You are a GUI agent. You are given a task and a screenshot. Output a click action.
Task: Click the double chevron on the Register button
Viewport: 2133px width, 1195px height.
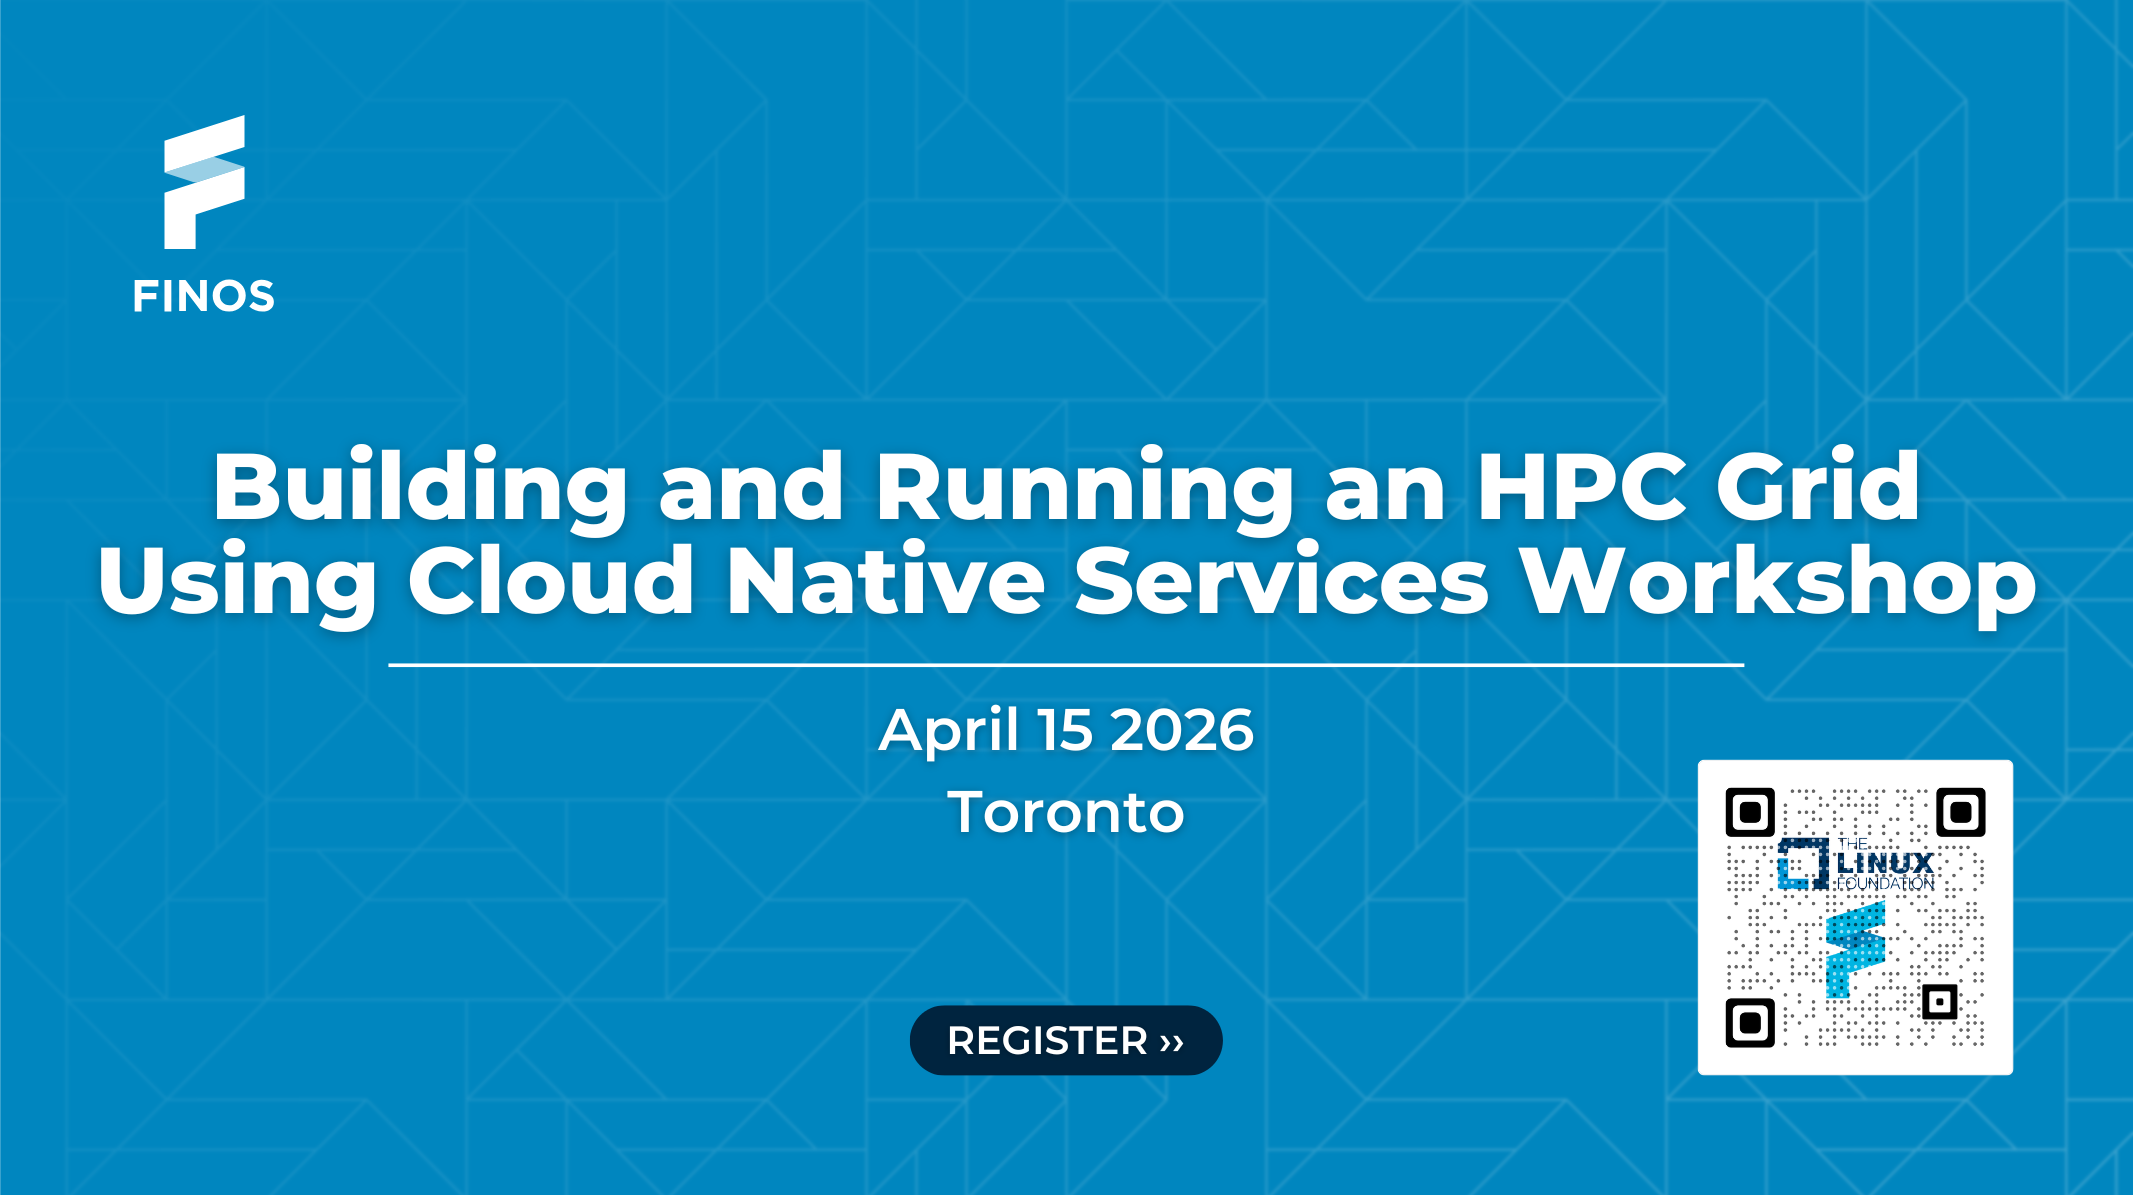coord(1172,1042)
